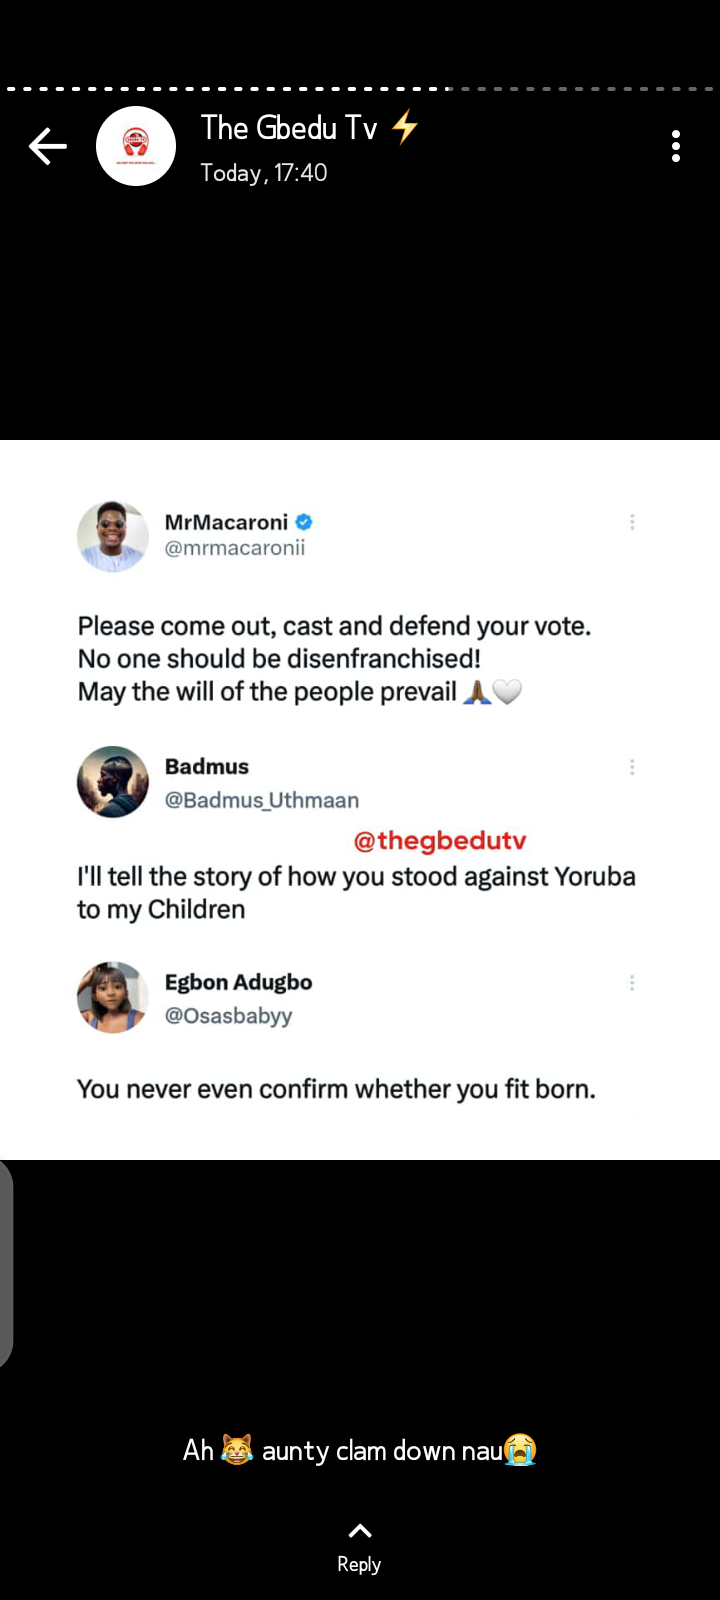This screenshot has height=1600, width=720.
Task: Click the @Badmus_Uthmaan handle
Action: point(262,800)
